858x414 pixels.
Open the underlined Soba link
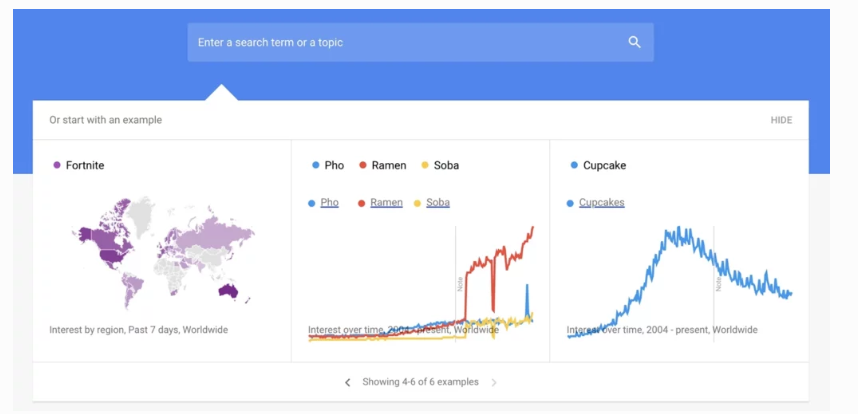(x=438, y=202)
